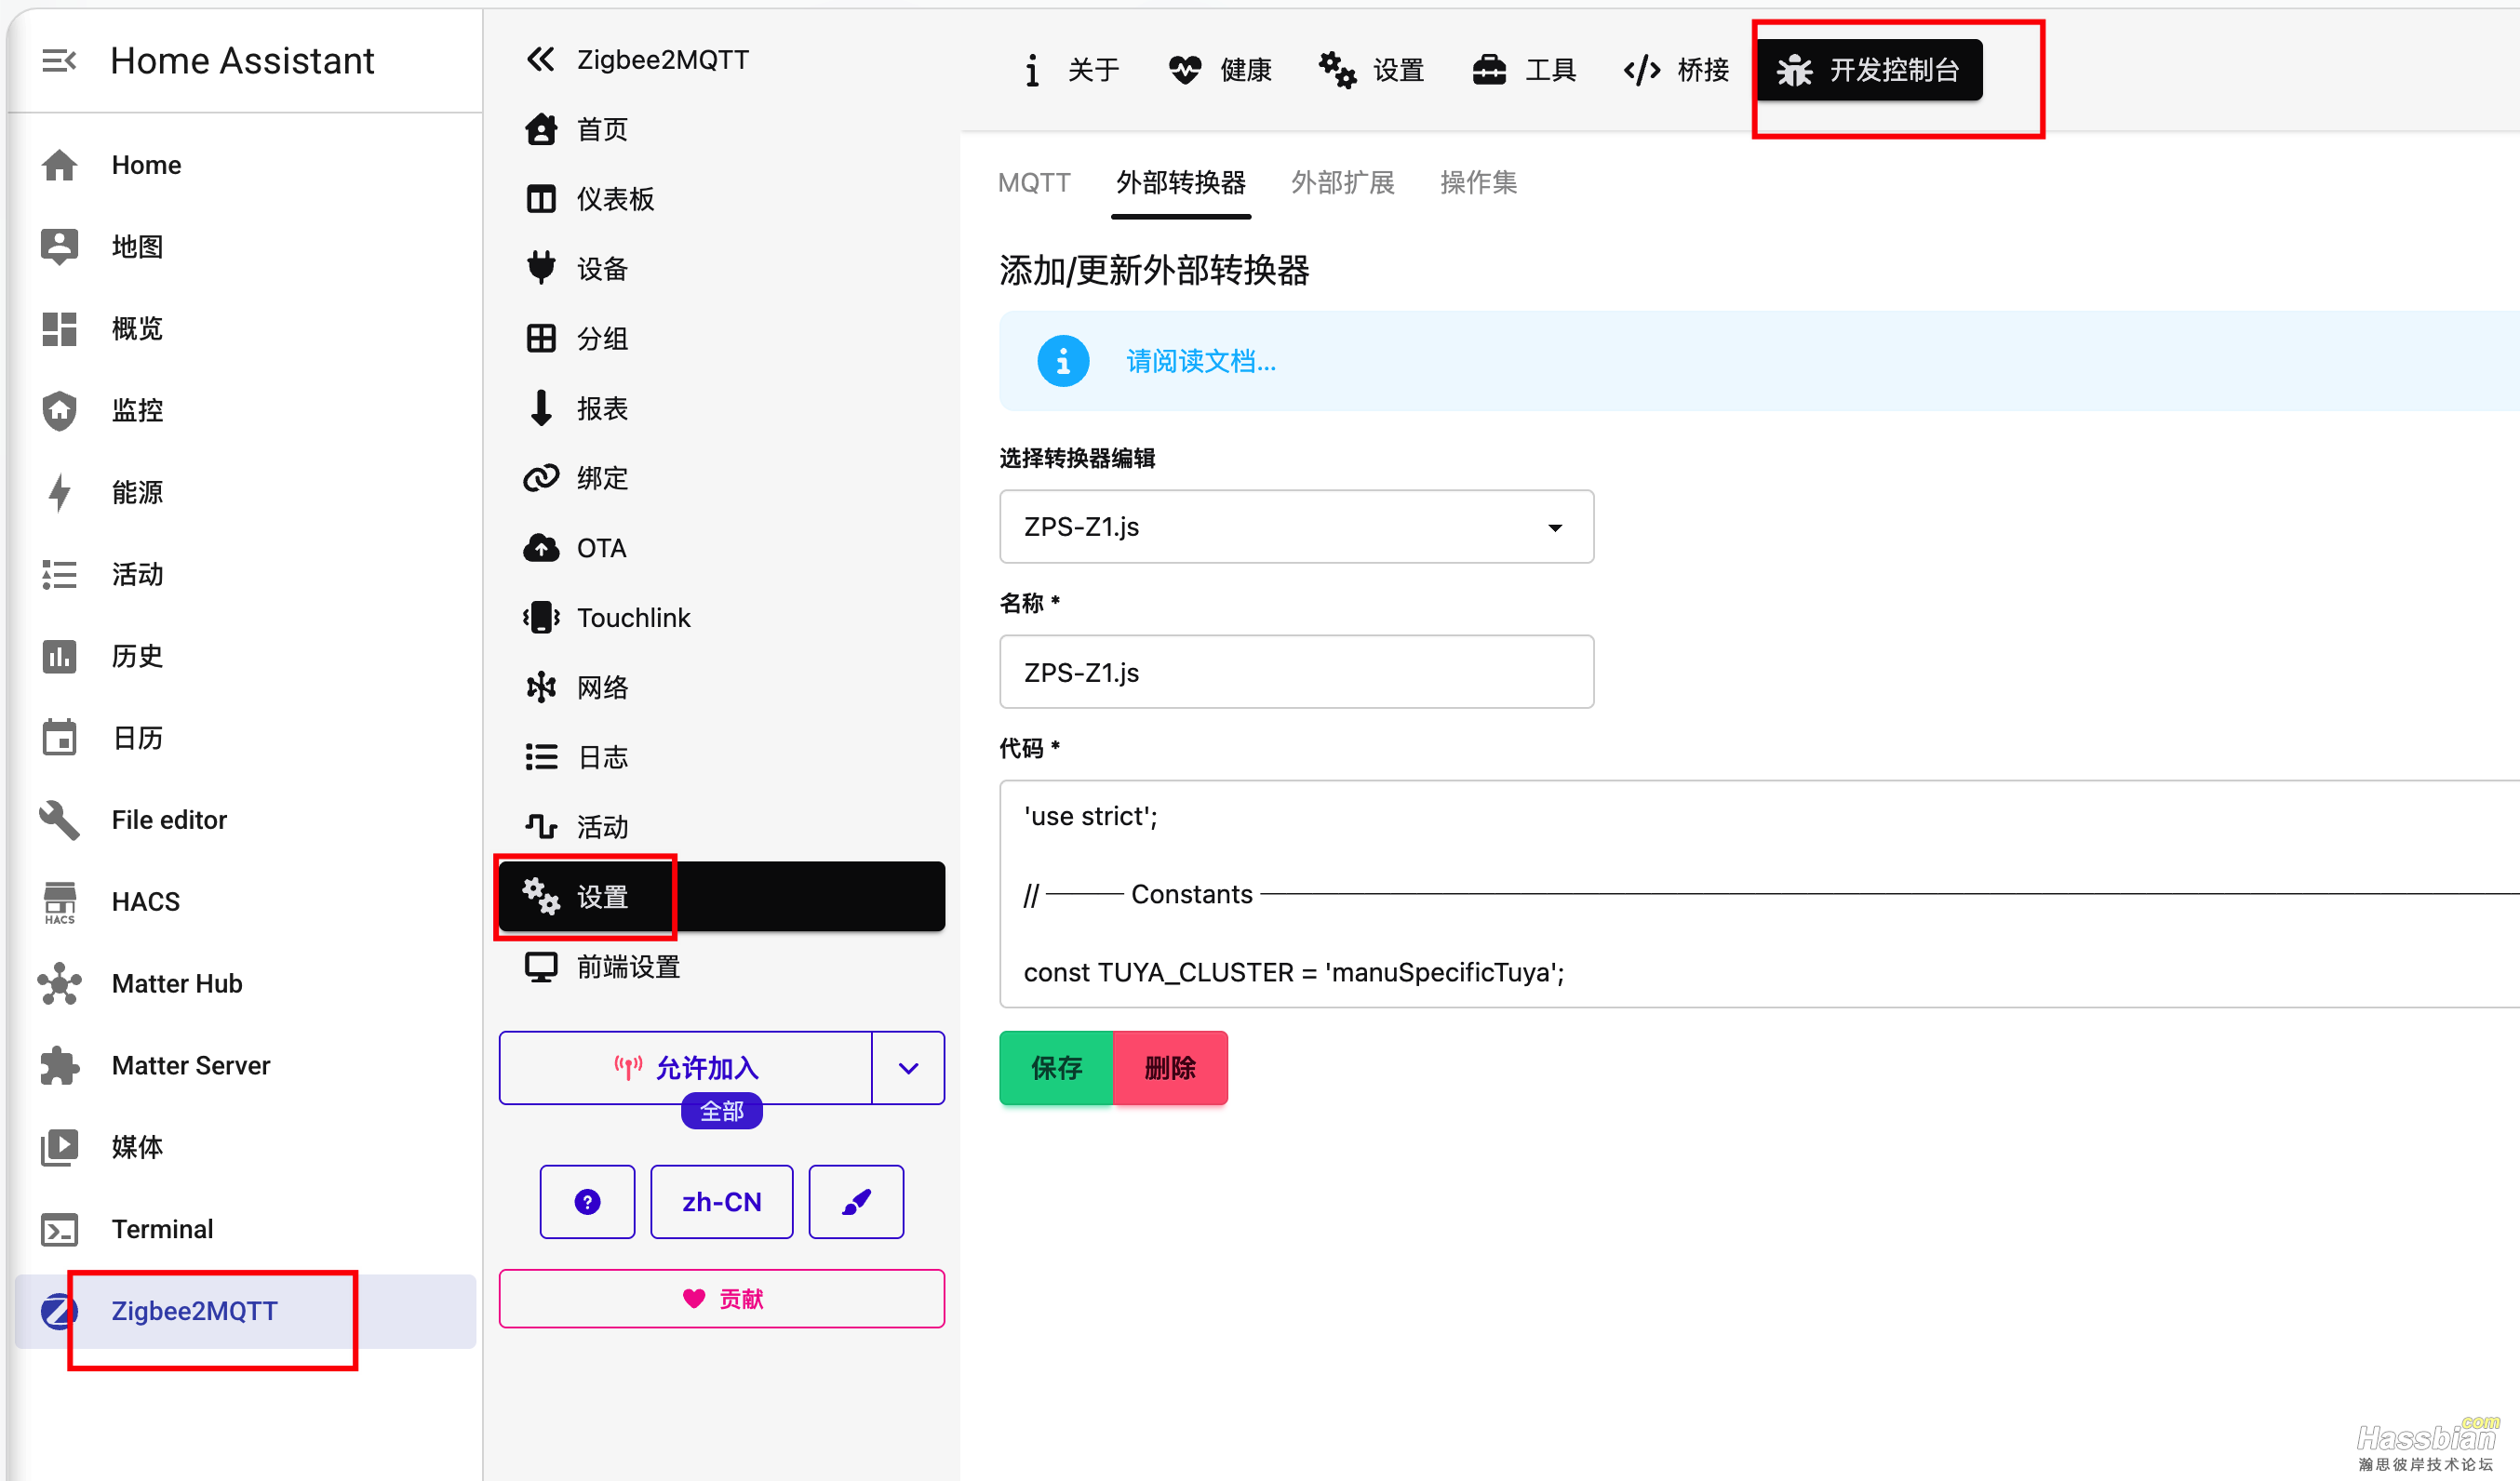Select 开发控制台 dev console tab
This screenshot has height=1481, width=2520.
(1869, 70)
